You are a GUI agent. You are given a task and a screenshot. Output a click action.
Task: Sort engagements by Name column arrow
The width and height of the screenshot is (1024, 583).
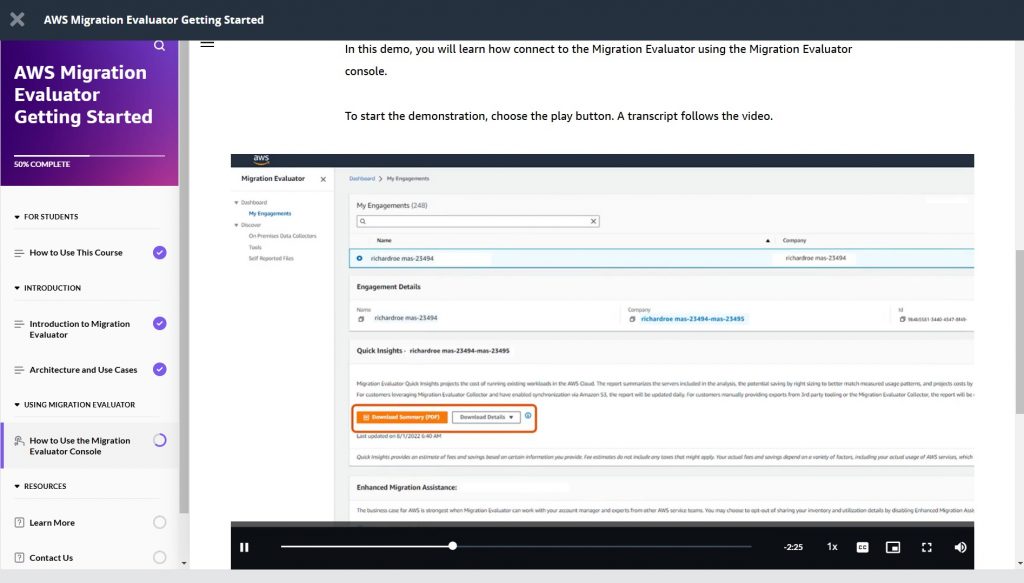(x=767, y=241)
